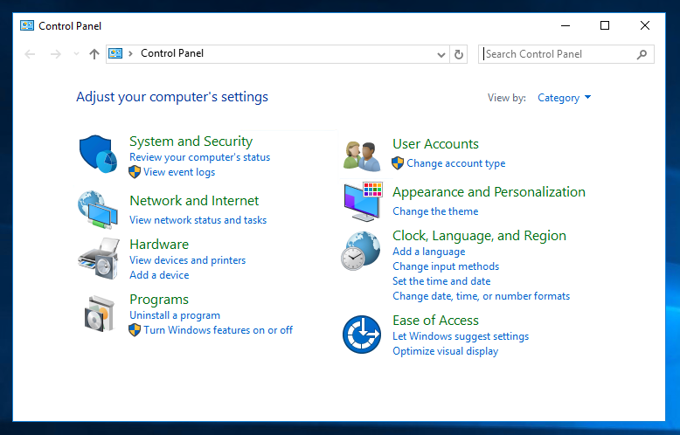Open the Network and Internet globe icon

[x=98, y=209]
